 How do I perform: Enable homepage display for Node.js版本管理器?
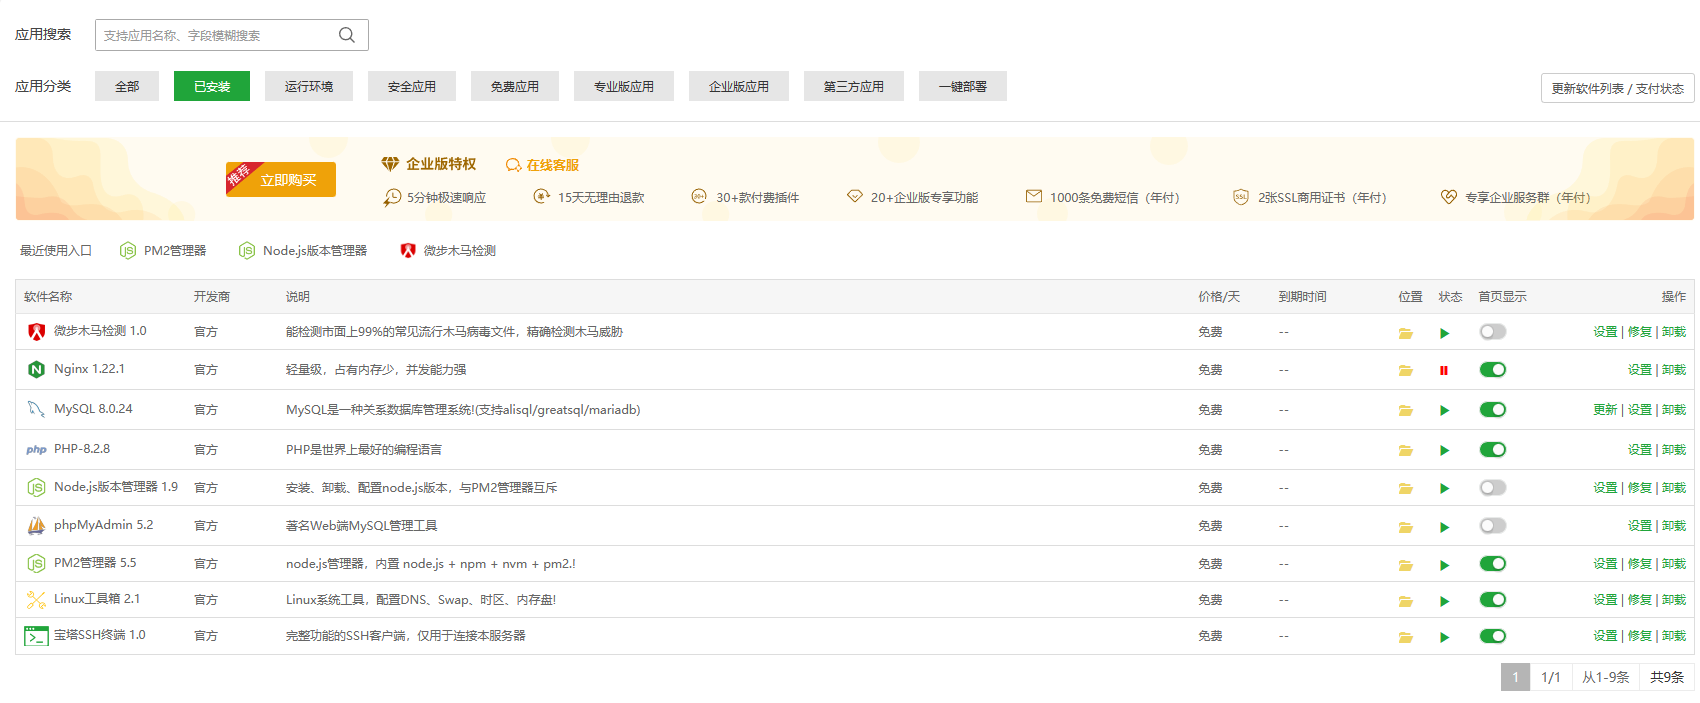pyautogui.click(x=1493, y=488)
